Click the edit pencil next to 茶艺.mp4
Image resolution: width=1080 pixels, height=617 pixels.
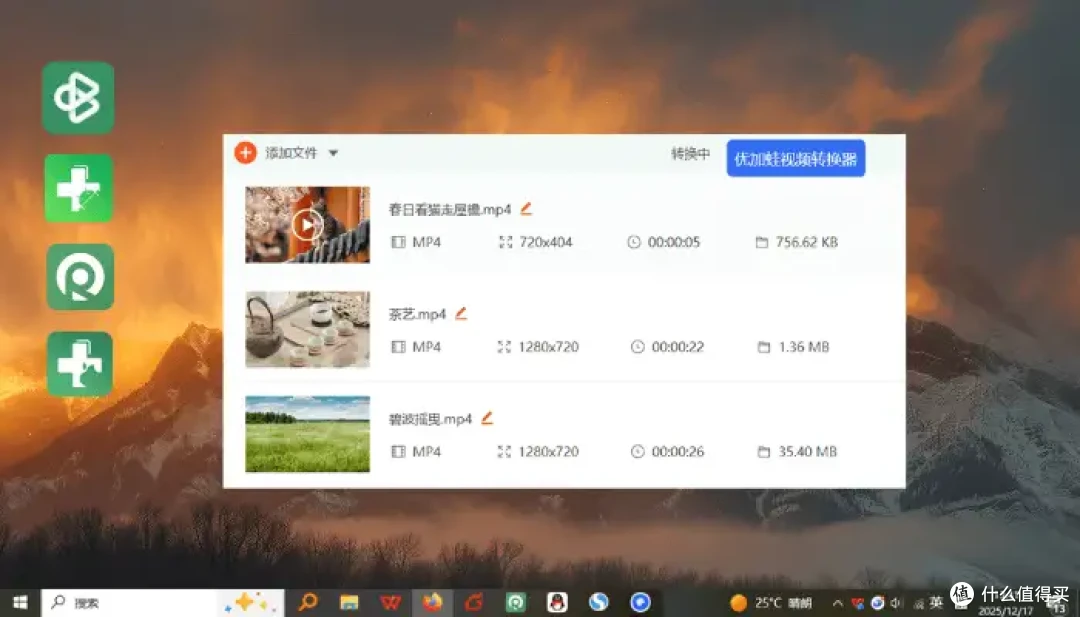[461, 313]
